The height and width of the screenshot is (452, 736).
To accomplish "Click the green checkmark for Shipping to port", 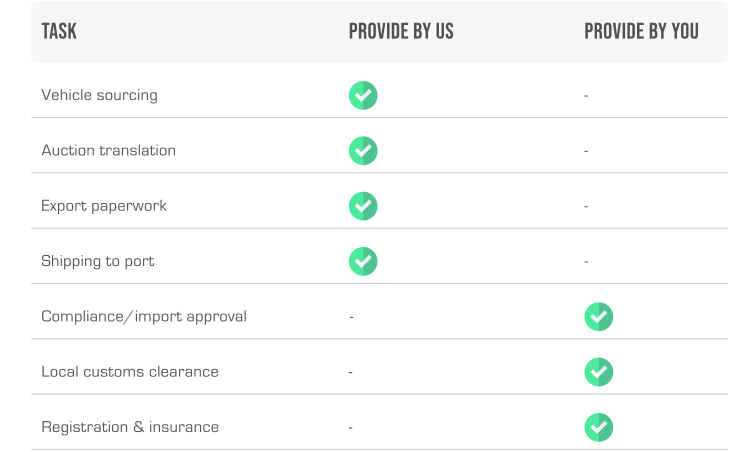I will tap(363, 261).
